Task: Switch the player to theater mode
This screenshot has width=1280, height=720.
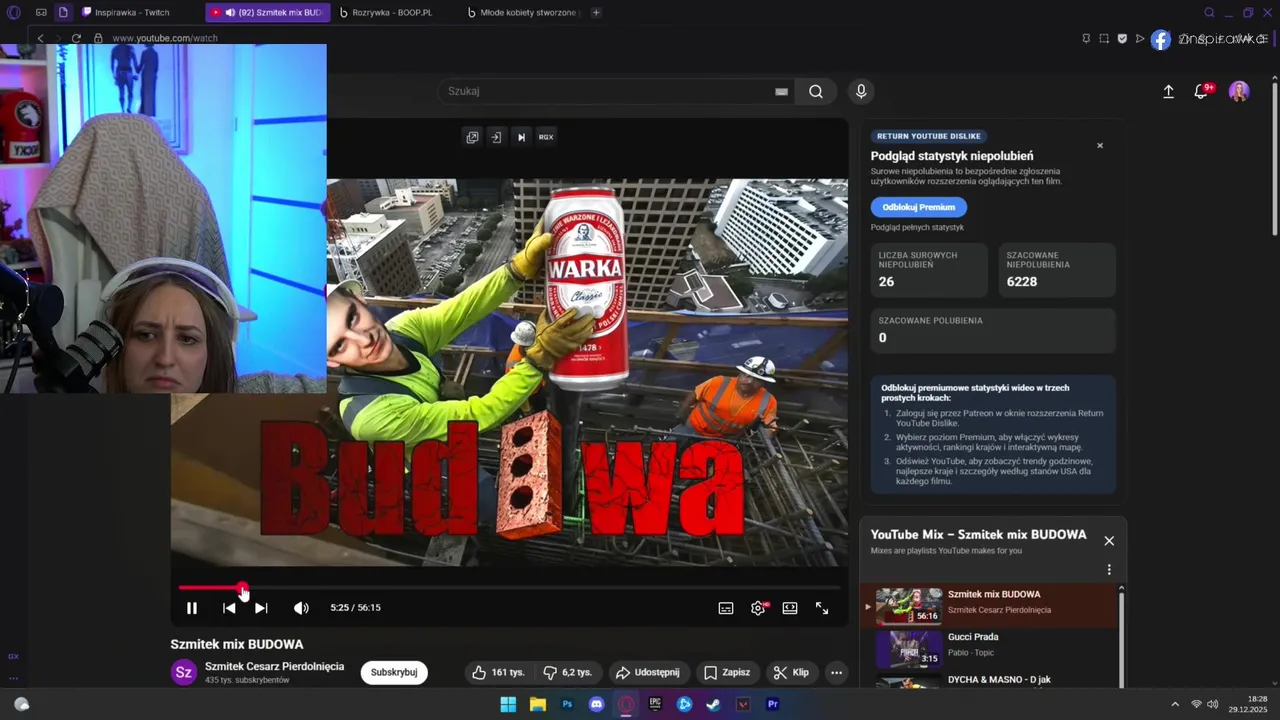Action: point(790,608)
